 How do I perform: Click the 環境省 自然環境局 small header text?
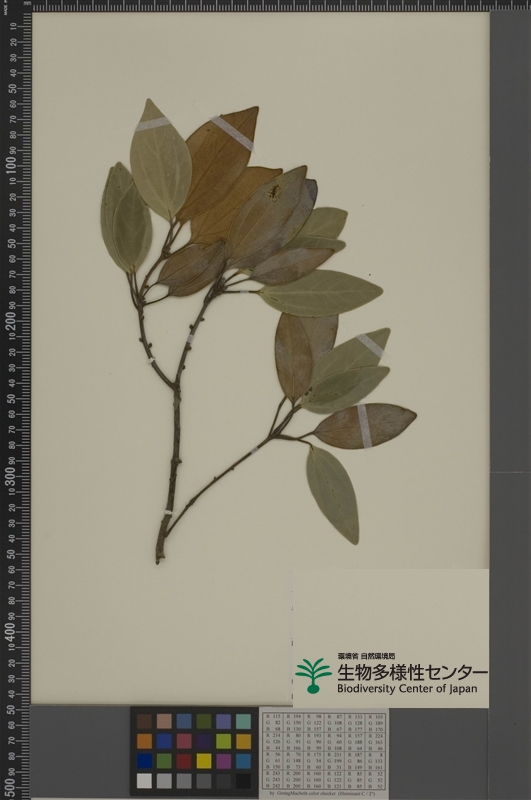click(366, 656)
